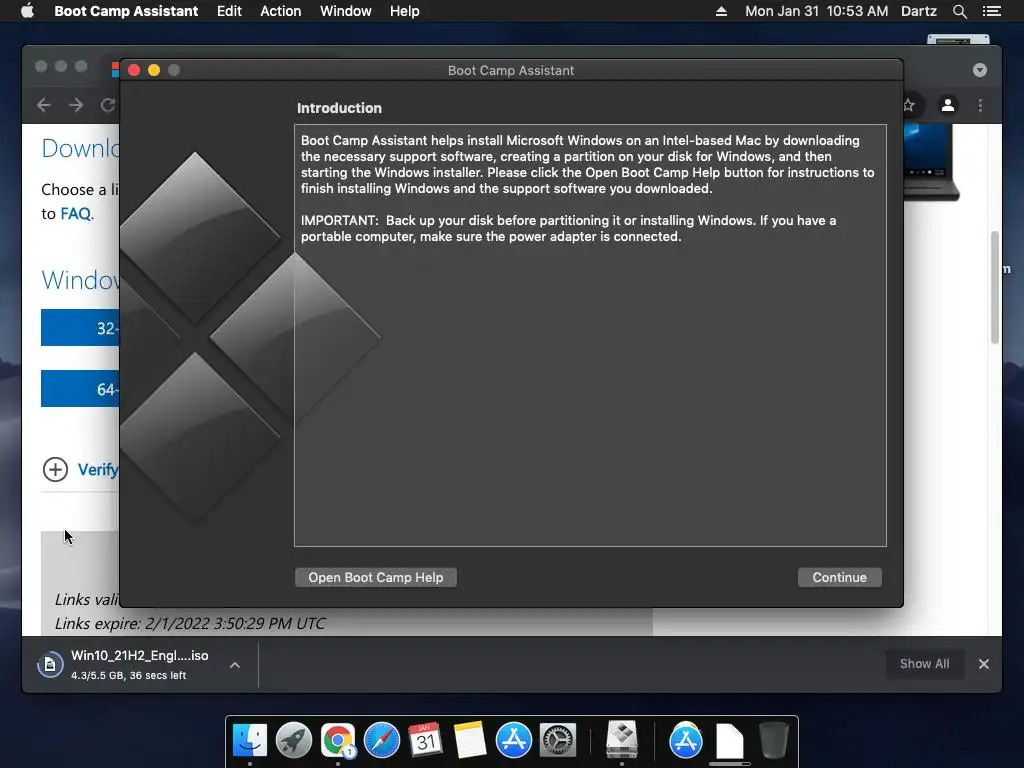This screenshot has height=768, width=1024.
Task: Bookmark the page with Chrome's star icon
Action: coord(909,105)
